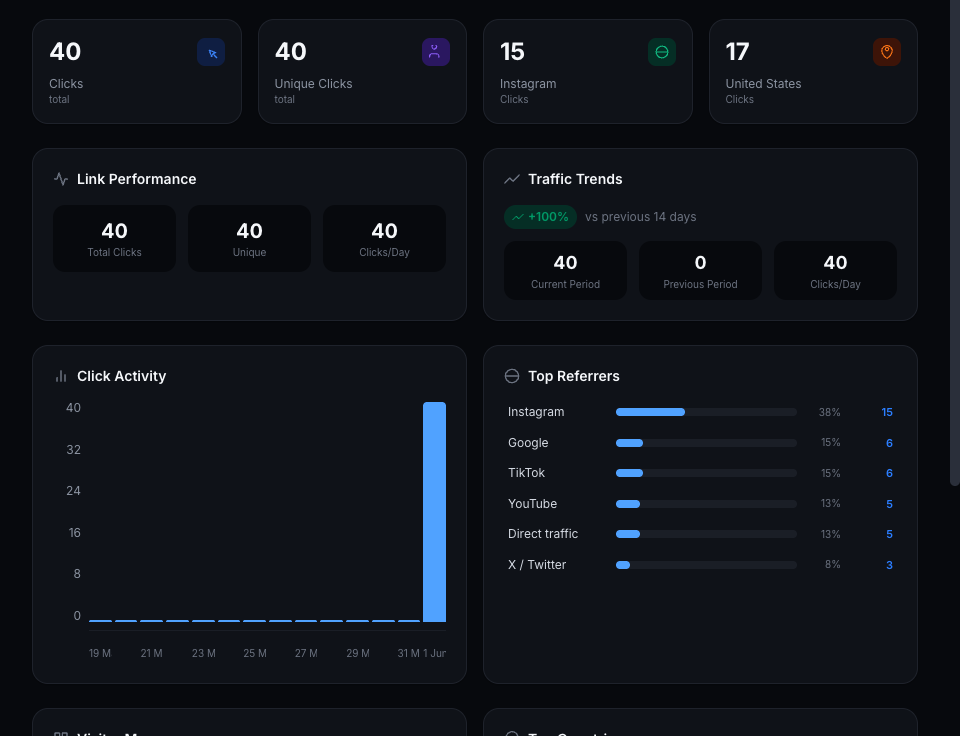
Task: Click the purple user icon on Unique Clicks card
Action: click(x=436, y=52)
